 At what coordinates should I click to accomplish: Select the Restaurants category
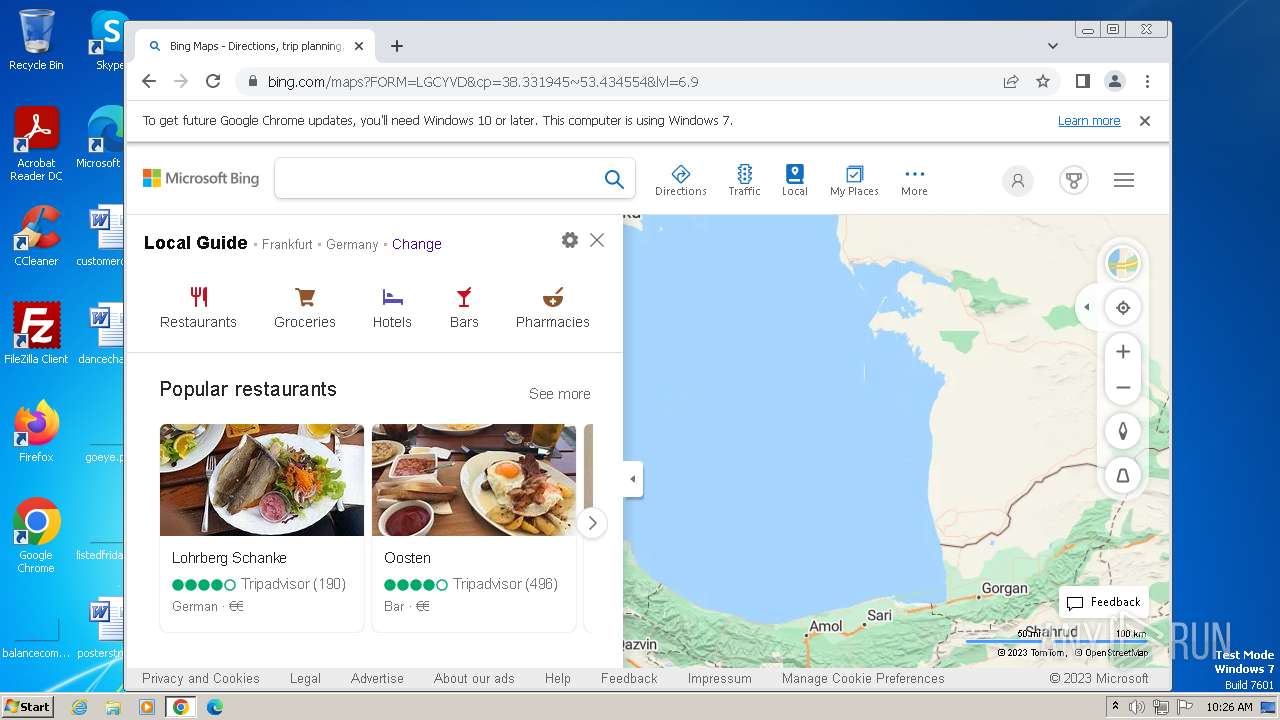tap(198, 308)
